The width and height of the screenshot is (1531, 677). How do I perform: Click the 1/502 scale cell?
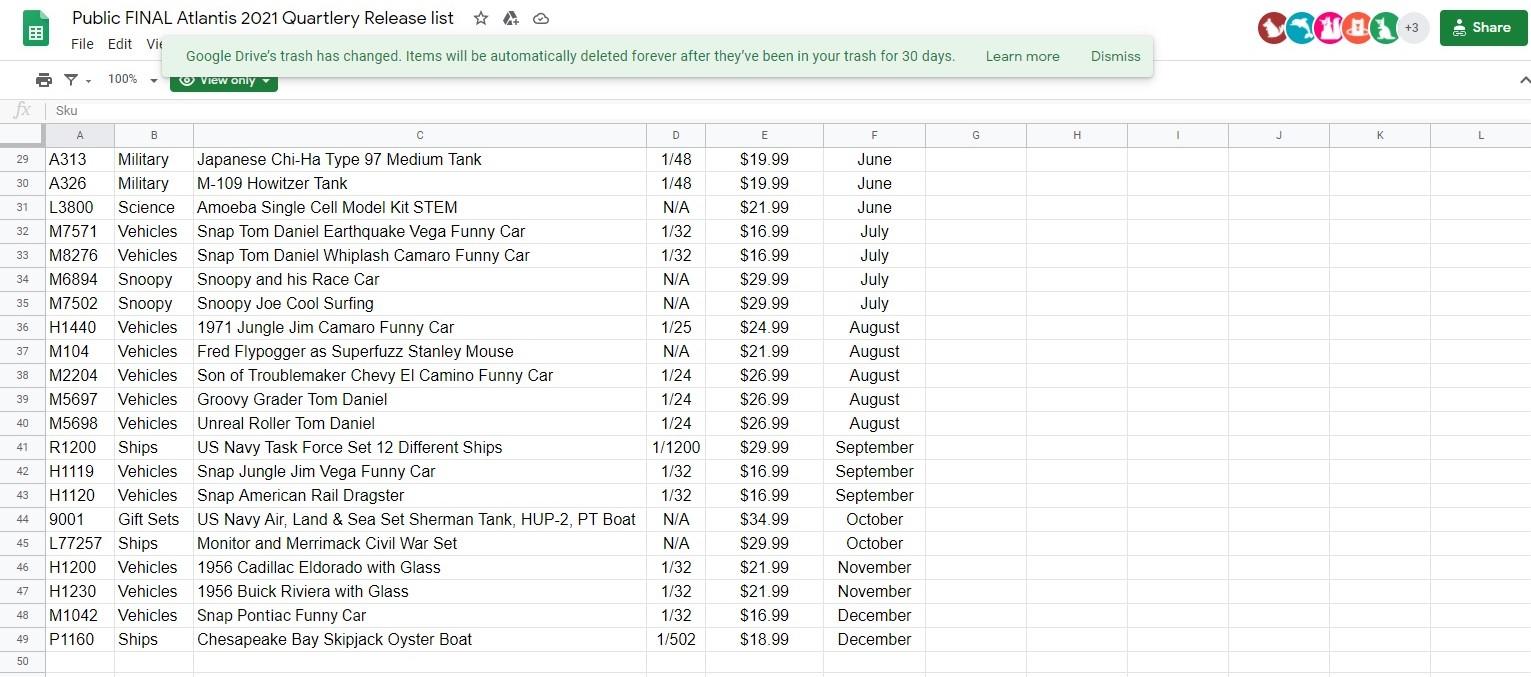(676, 640)
